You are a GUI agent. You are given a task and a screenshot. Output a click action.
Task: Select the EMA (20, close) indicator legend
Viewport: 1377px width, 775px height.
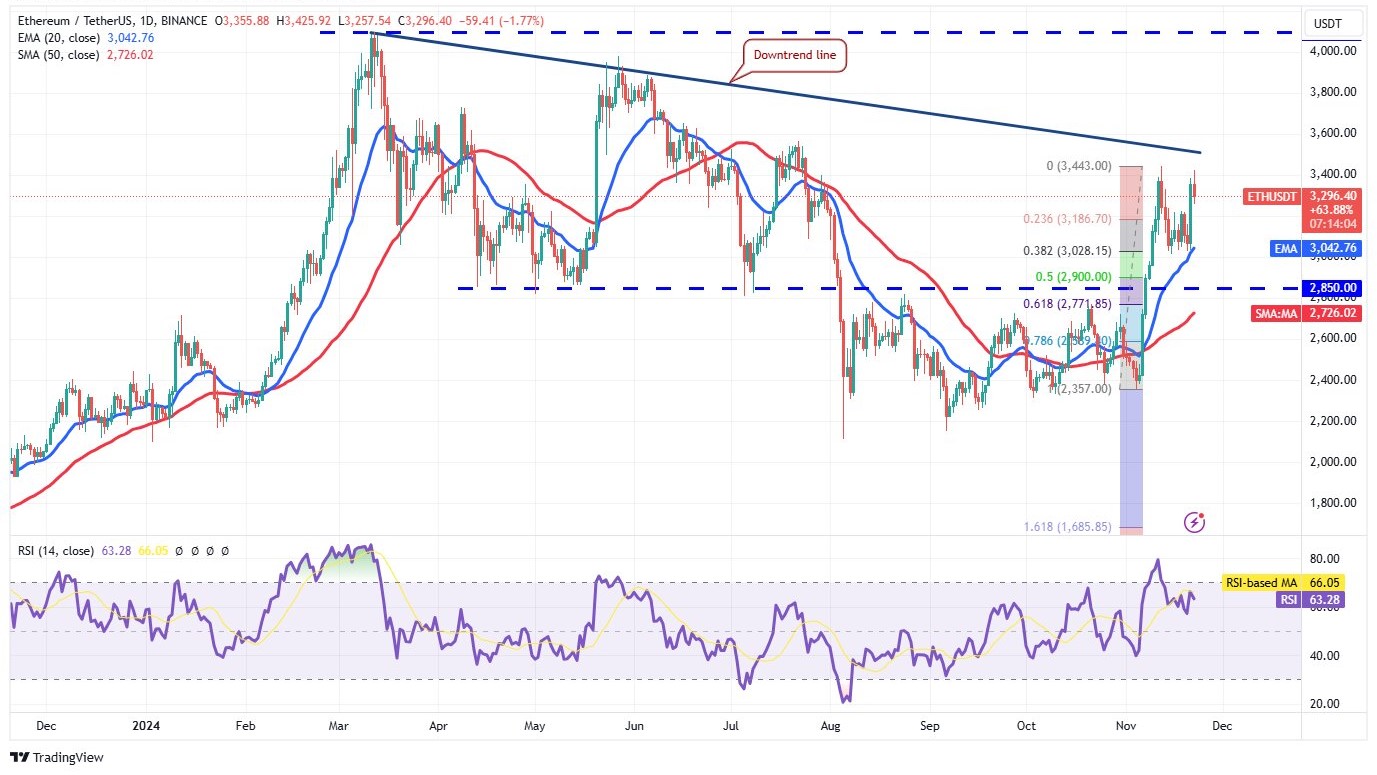[57, 38]
